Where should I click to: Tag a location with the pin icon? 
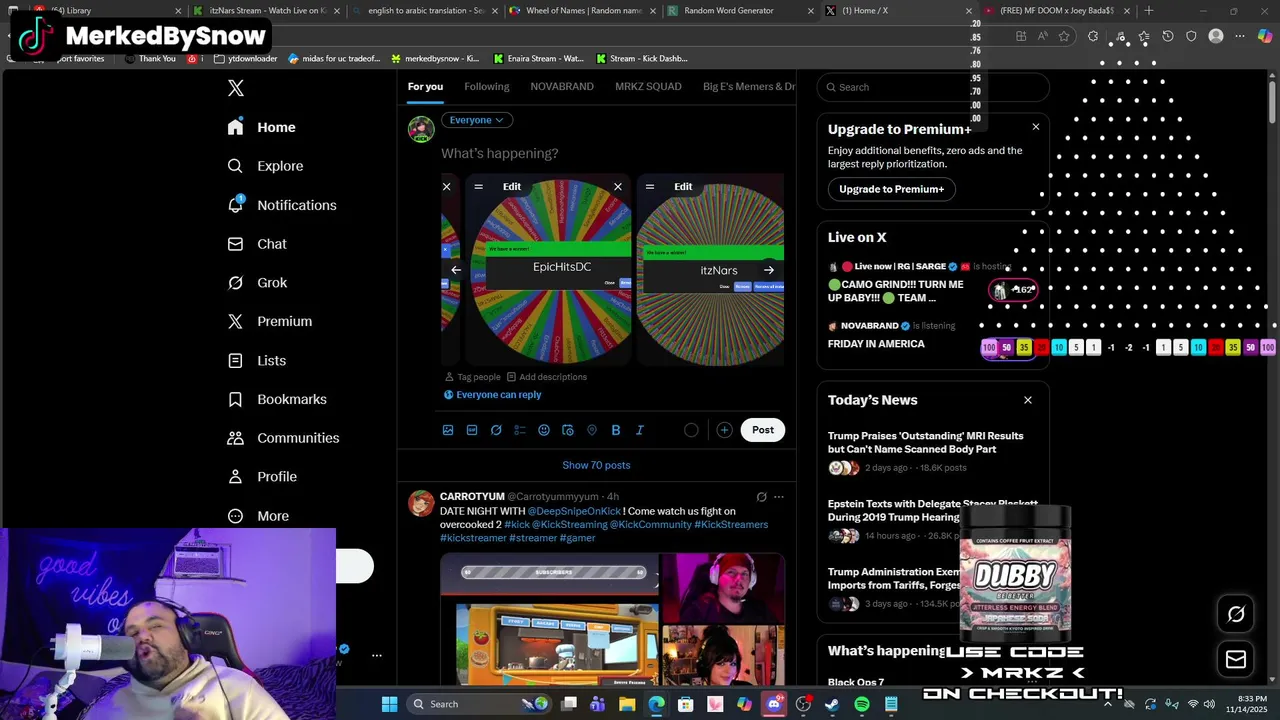pos(592,430)
